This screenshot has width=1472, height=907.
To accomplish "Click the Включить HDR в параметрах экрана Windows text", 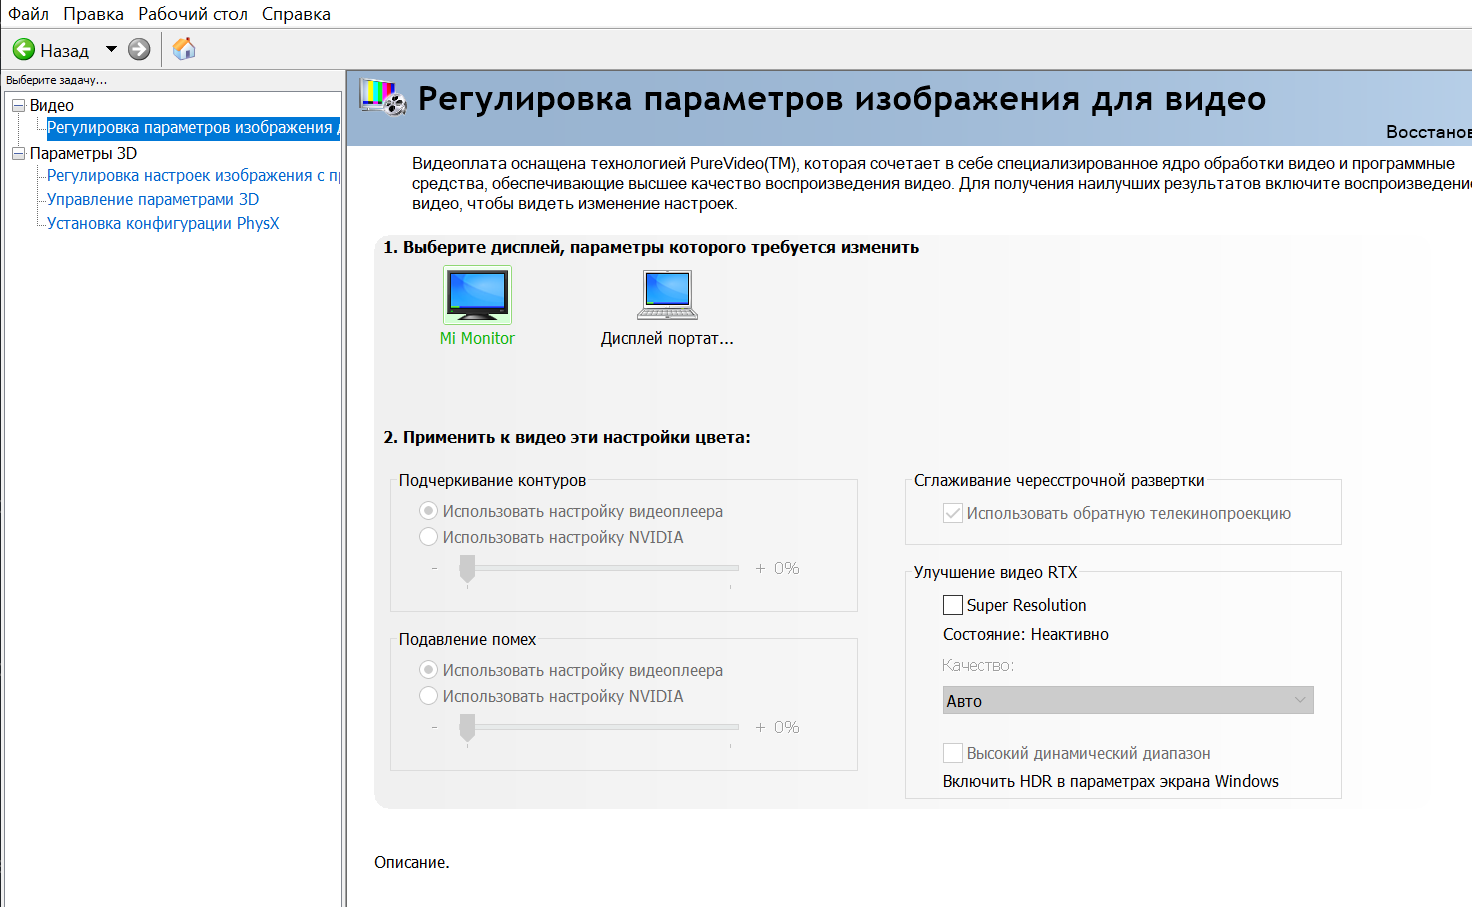I will pyautogui.click(x=1111, y=781).
